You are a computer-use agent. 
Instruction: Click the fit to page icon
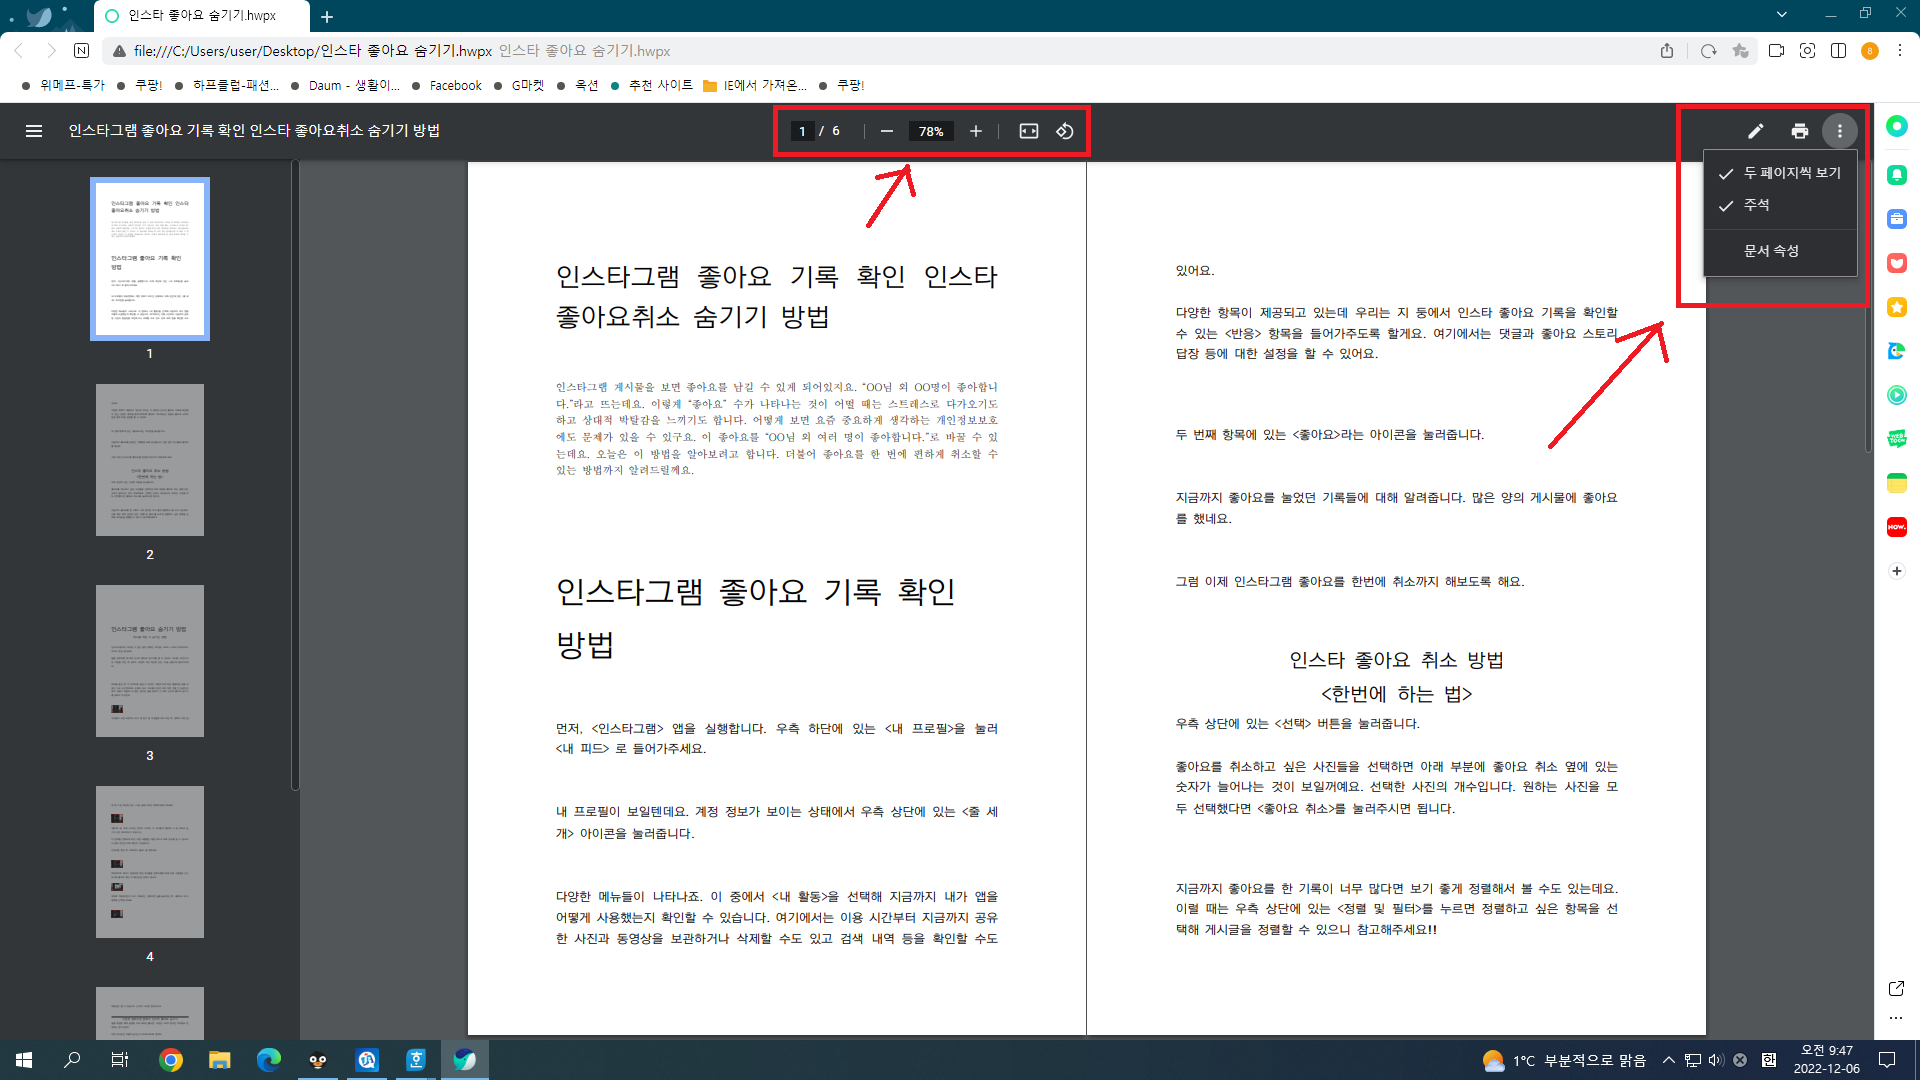1028,131
